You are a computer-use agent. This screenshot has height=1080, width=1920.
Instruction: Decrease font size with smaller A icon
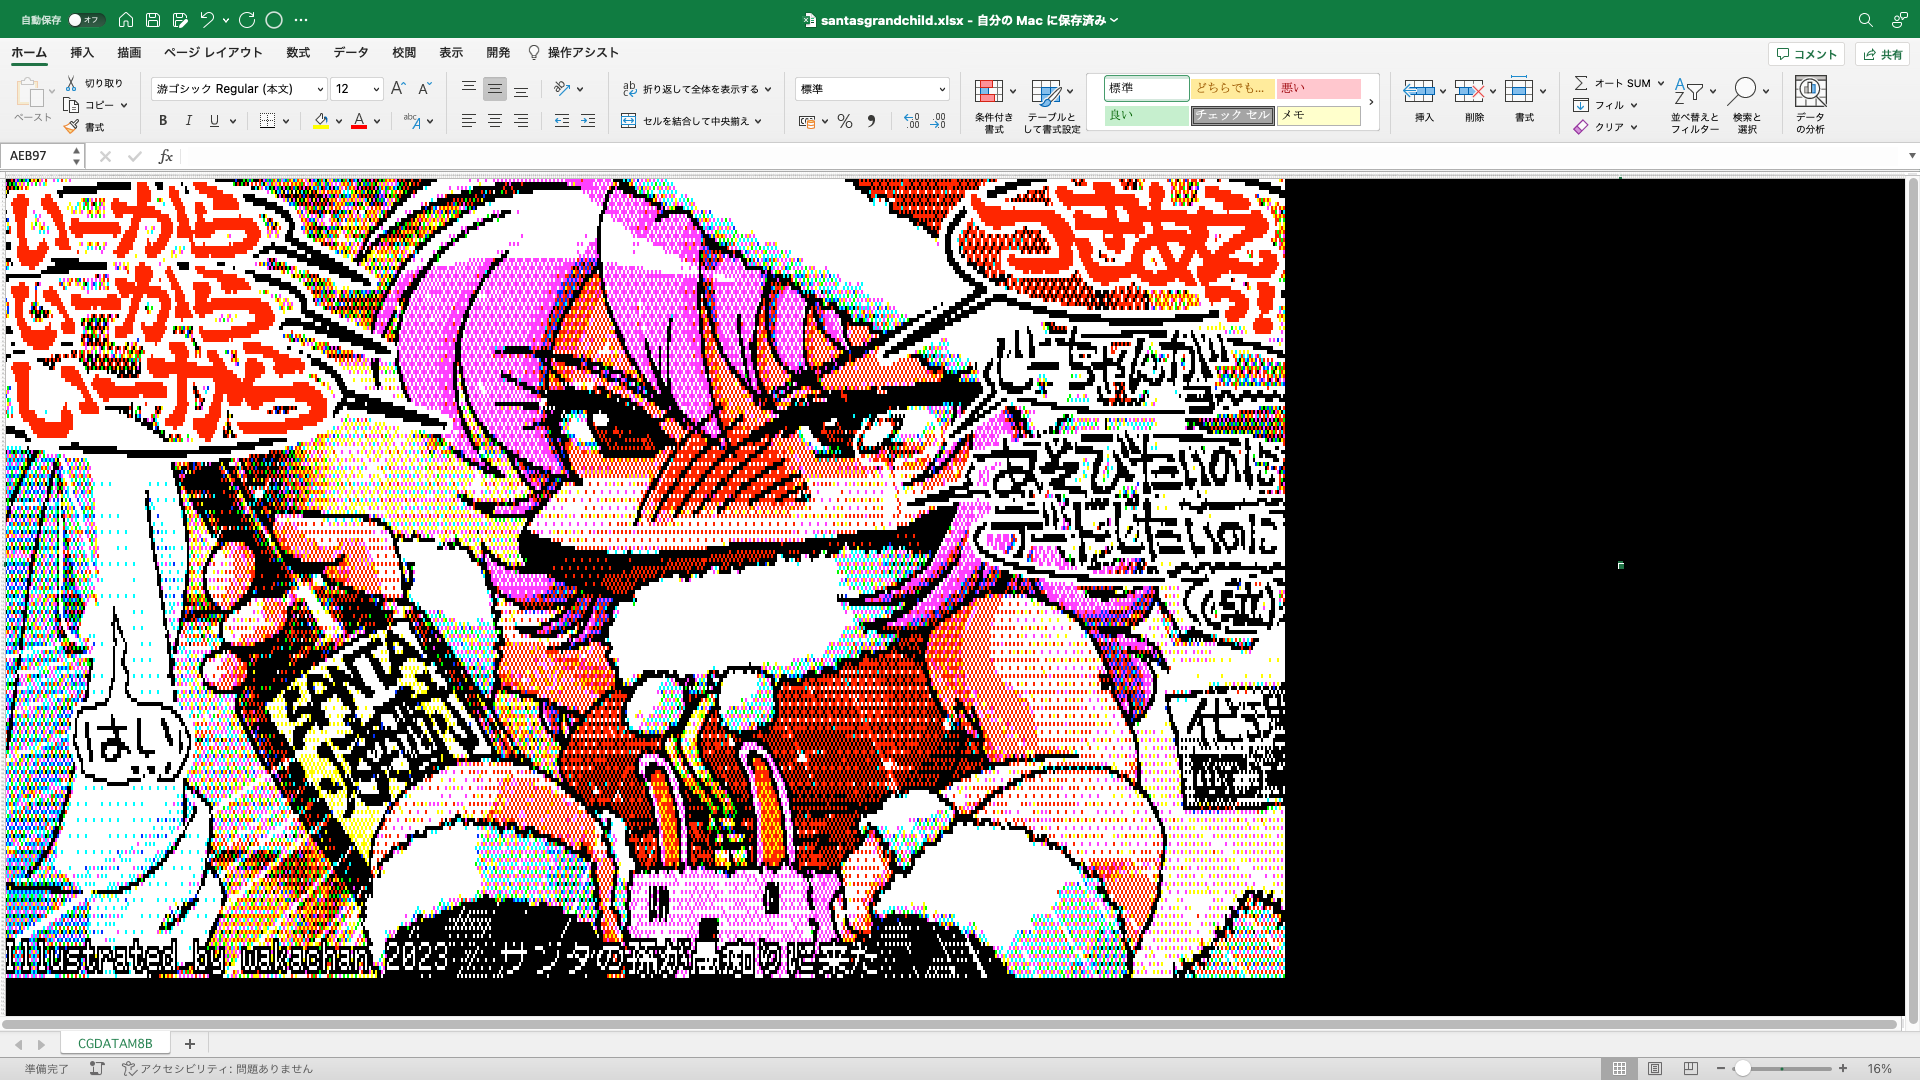[424, 88]
